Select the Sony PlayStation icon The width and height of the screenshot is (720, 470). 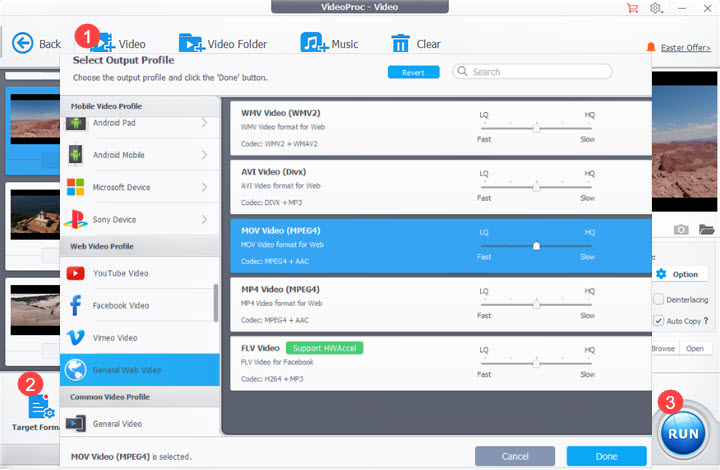point(75,219)
